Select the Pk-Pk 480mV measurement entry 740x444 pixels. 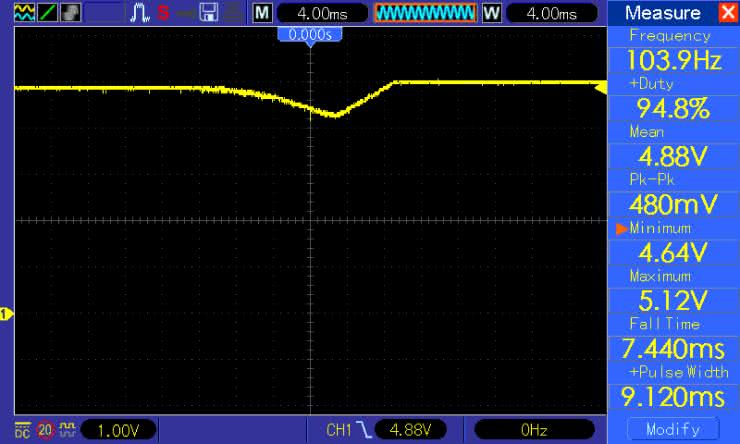672,204
